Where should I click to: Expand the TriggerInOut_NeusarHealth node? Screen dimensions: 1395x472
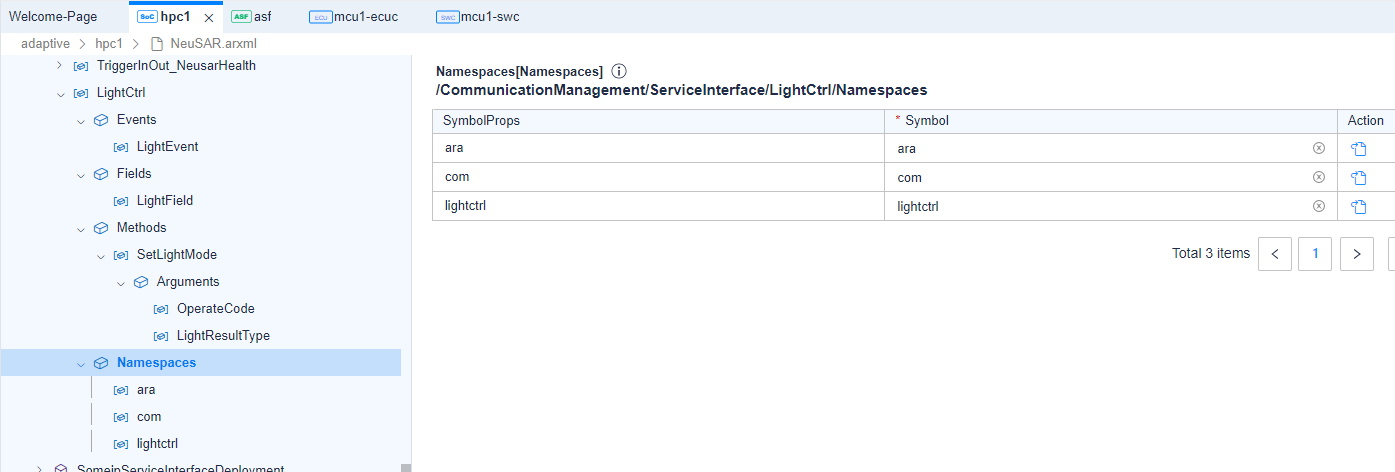tap(61, 66)
